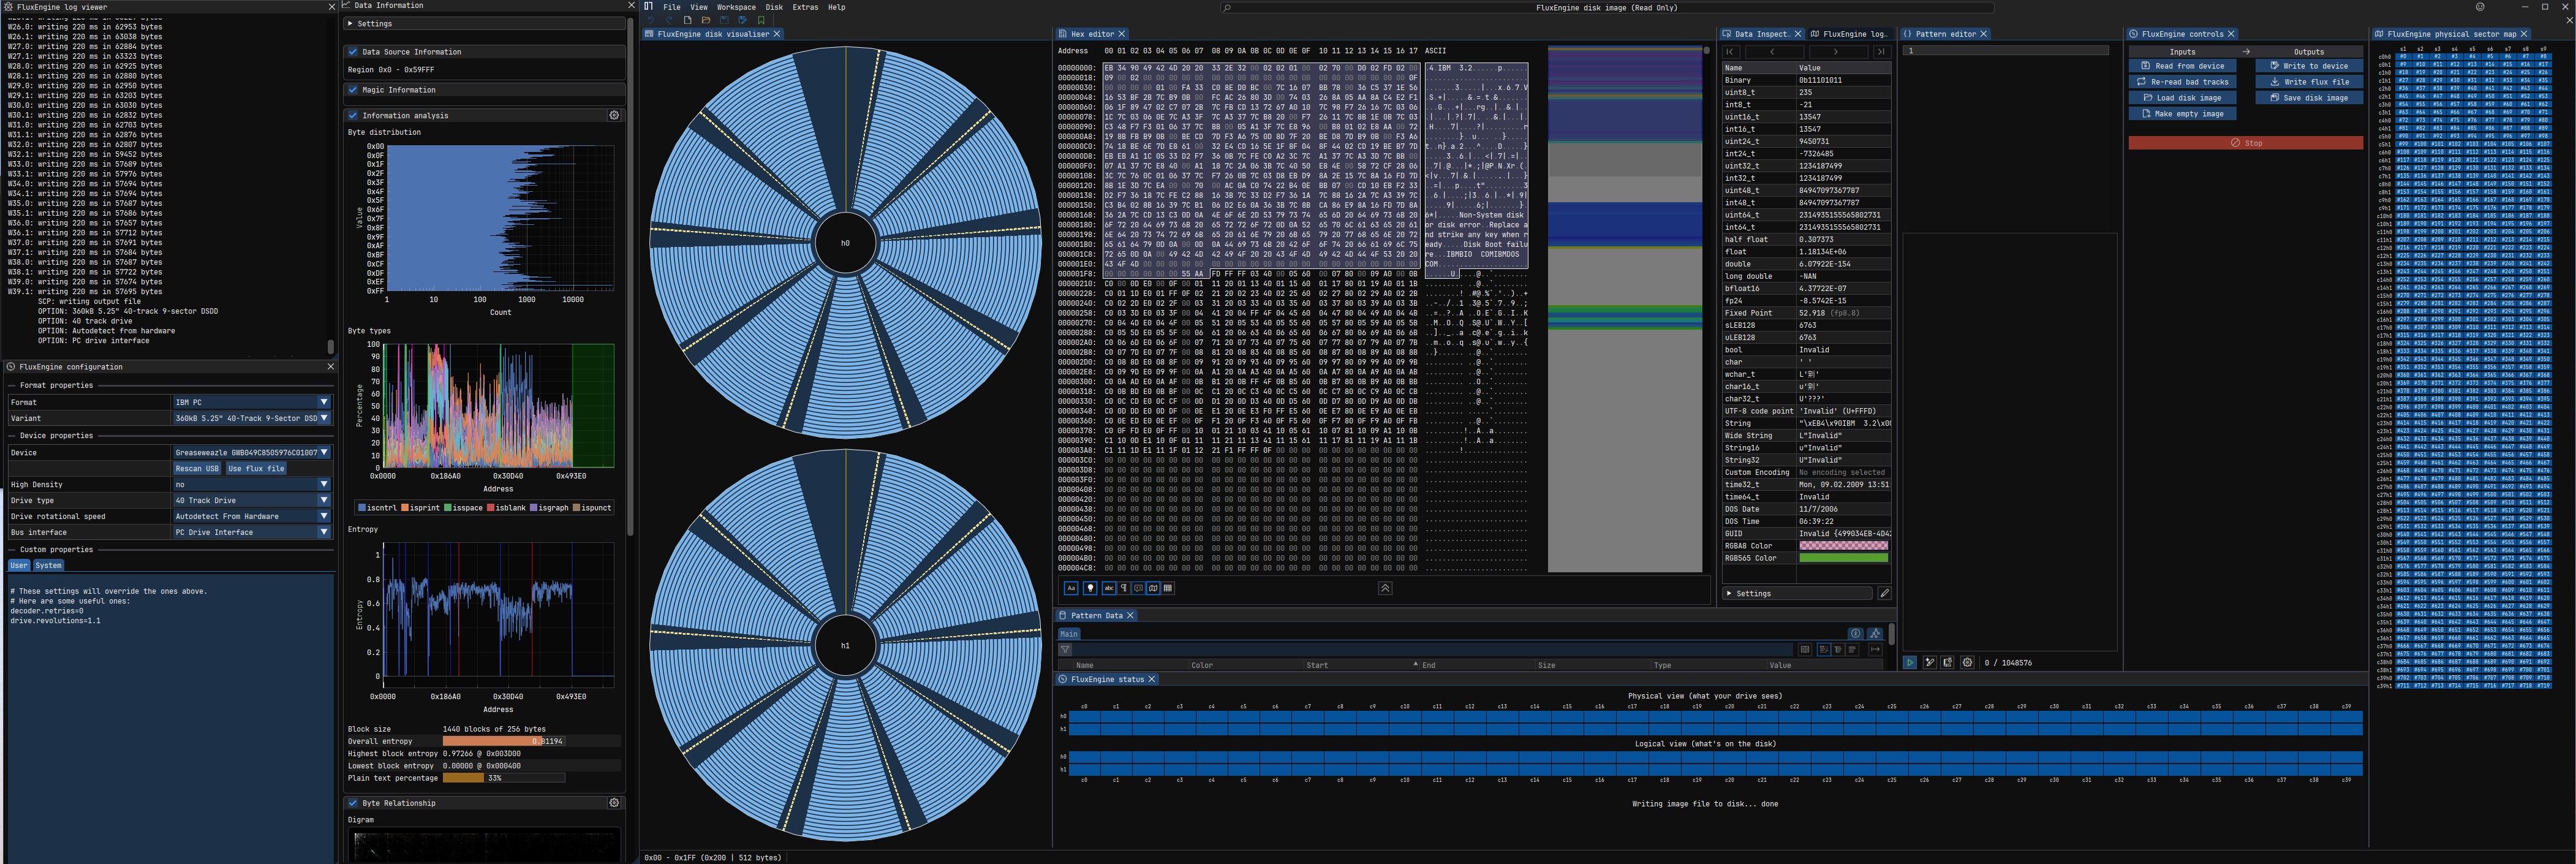
Task: Click the undo arrow in the main toolbar
Action: click(x=651, y=20)
